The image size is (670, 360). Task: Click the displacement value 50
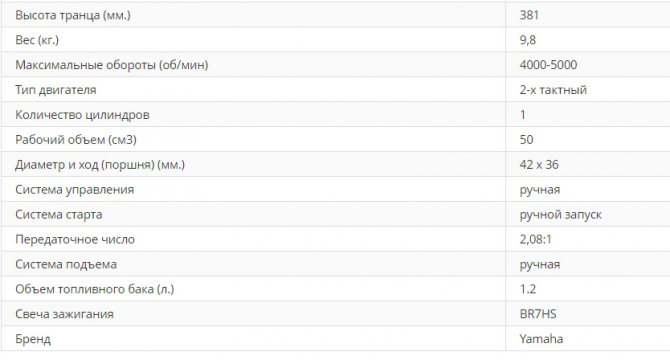click(526, 140)
